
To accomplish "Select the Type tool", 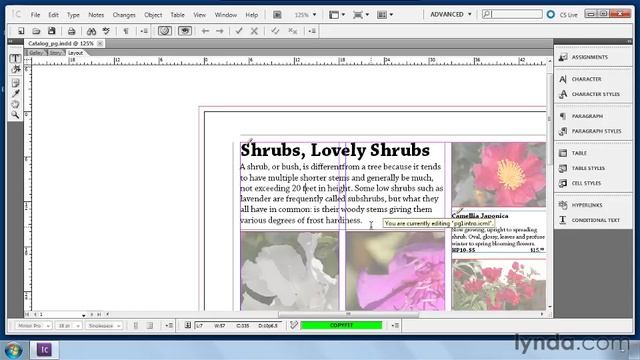I will coord(15,59).
